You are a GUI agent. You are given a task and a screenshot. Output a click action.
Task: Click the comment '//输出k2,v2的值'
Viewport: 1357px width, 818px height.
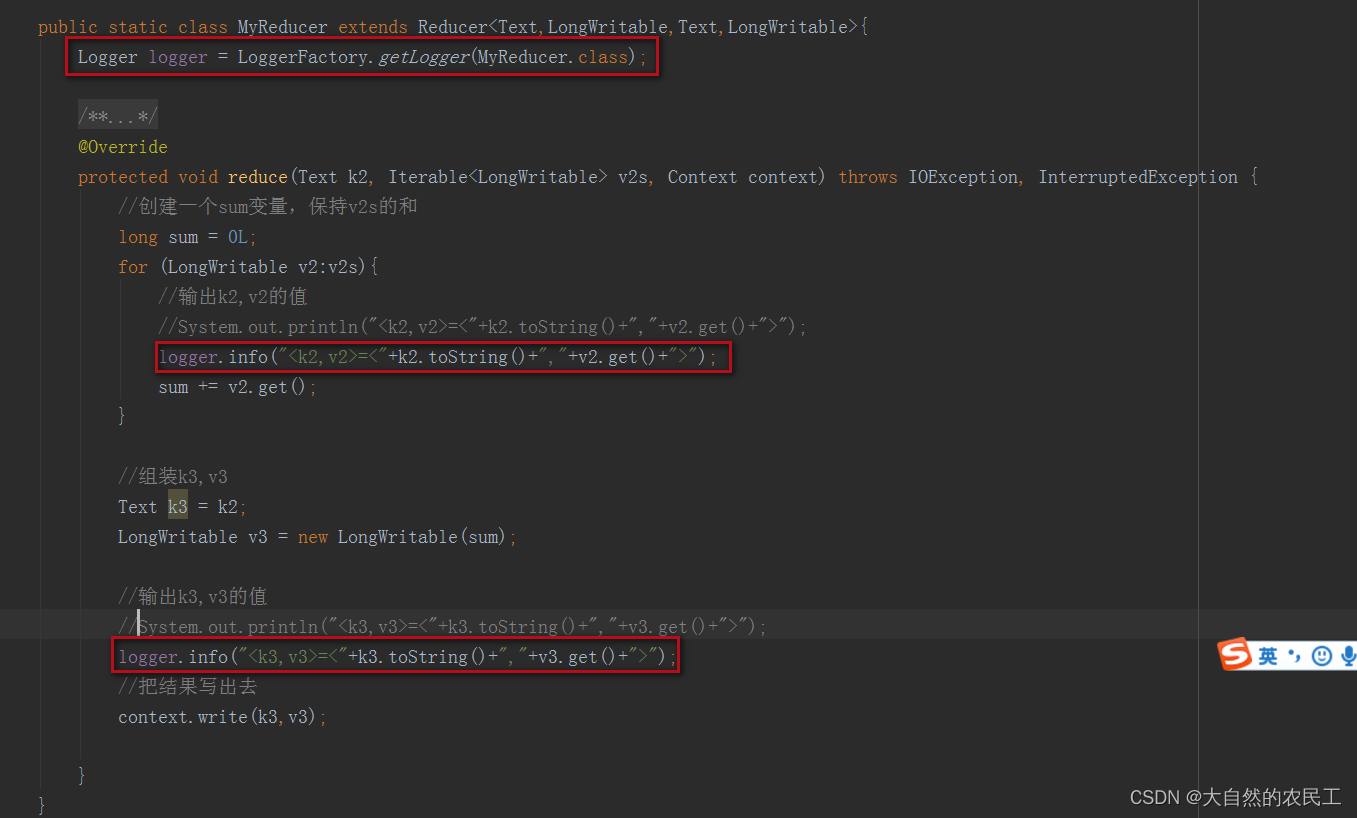(232, 297)
